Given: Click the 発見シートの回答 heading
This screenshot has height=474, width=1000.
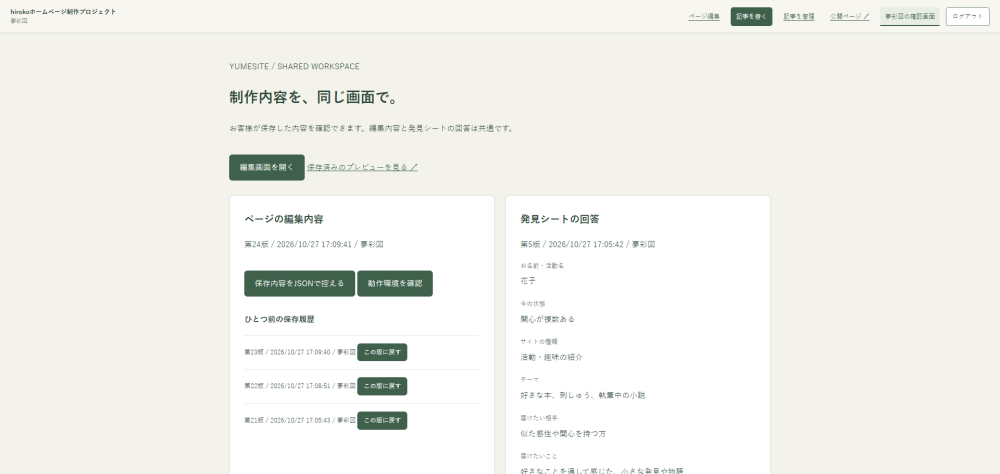Looking at the screenshot, I should click(560, 219).
